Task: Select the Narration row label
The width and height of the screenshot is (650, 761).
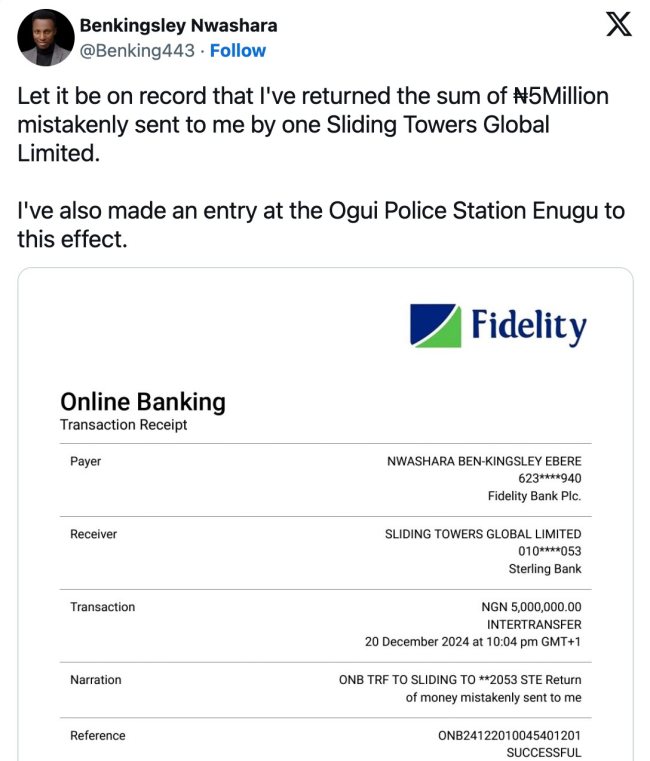Action: (95, 680)
